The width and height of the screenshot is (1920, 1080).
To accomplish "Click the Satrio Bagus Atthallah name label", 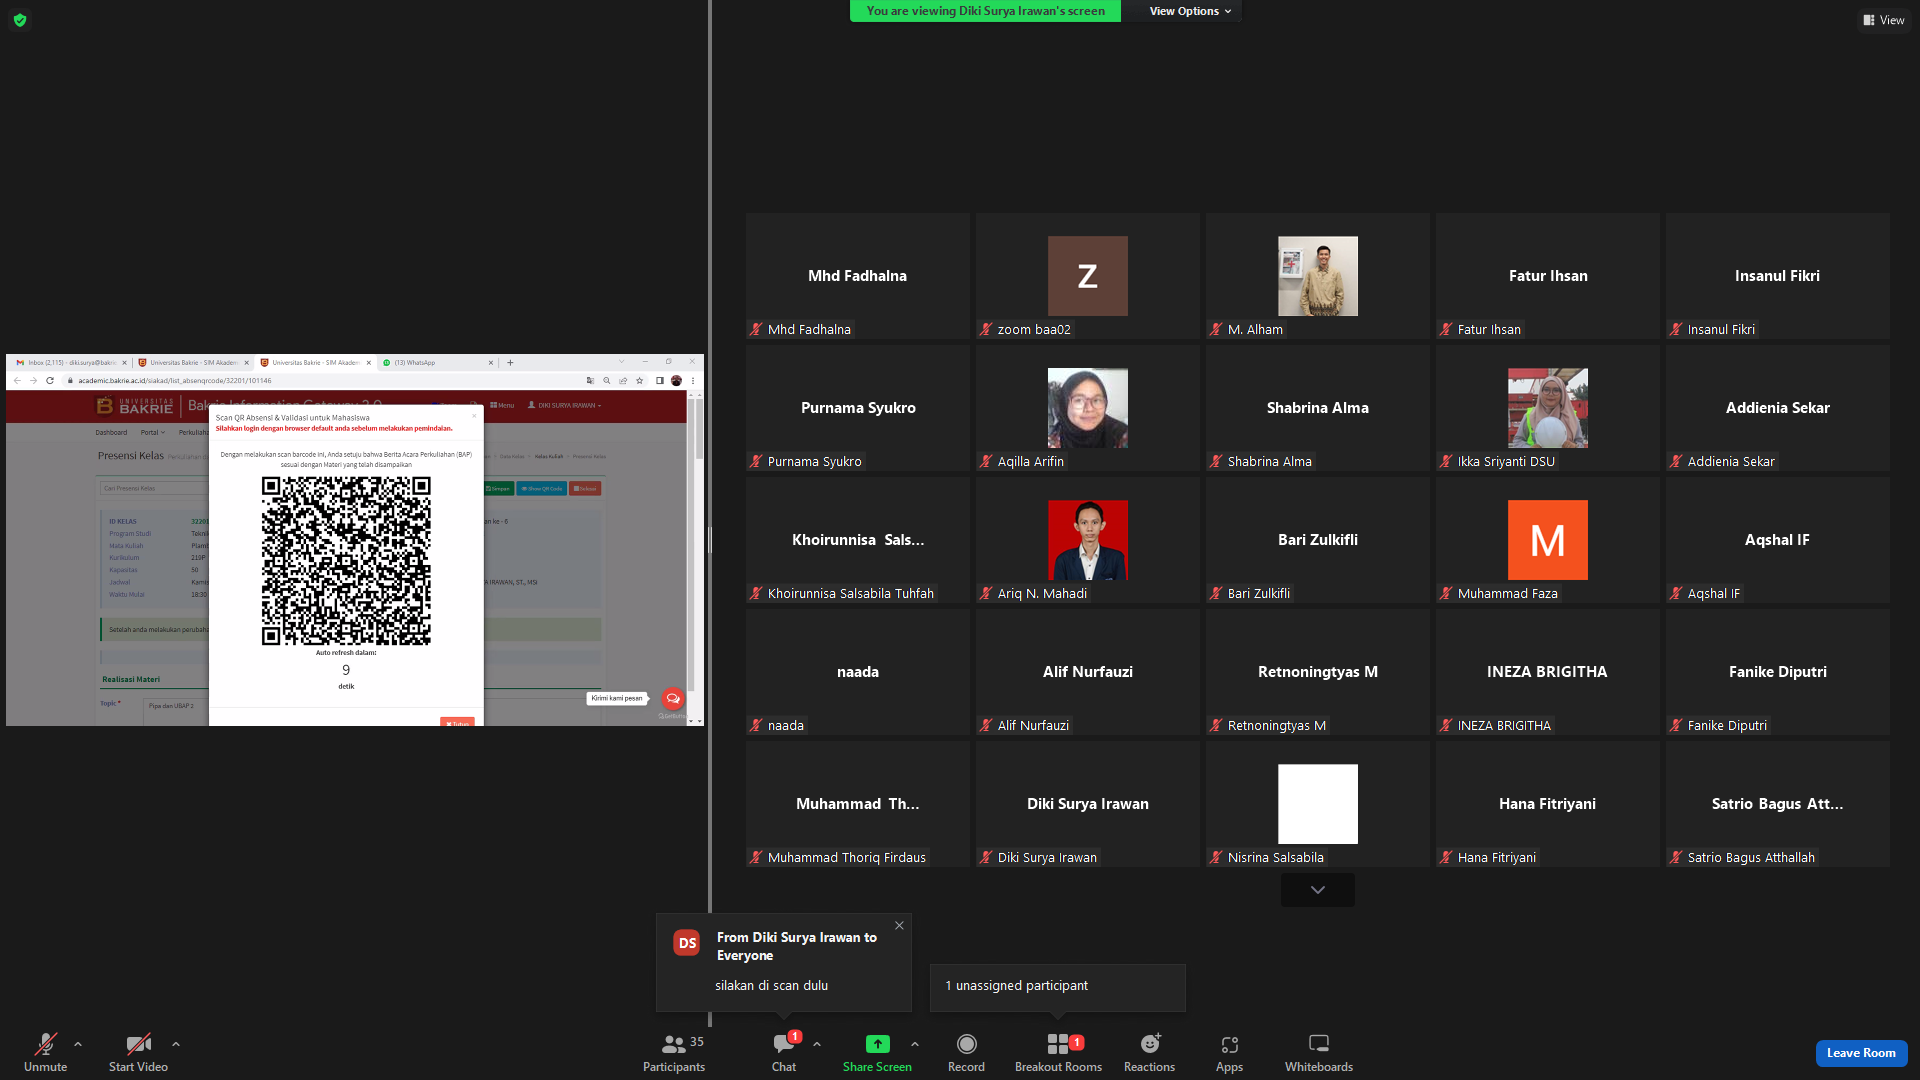I will pyautogui.click(x=1751, y=858).
